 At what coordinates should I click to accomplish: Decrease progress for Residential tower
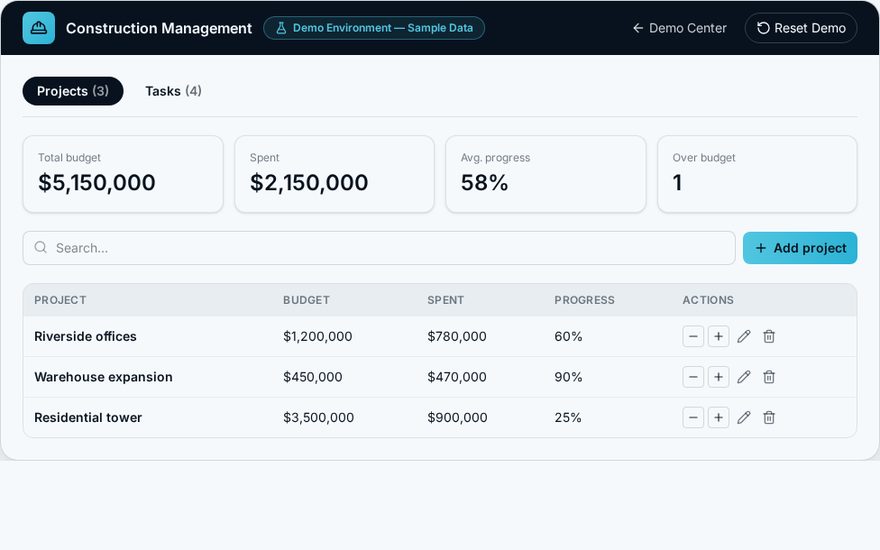point(693,418)
